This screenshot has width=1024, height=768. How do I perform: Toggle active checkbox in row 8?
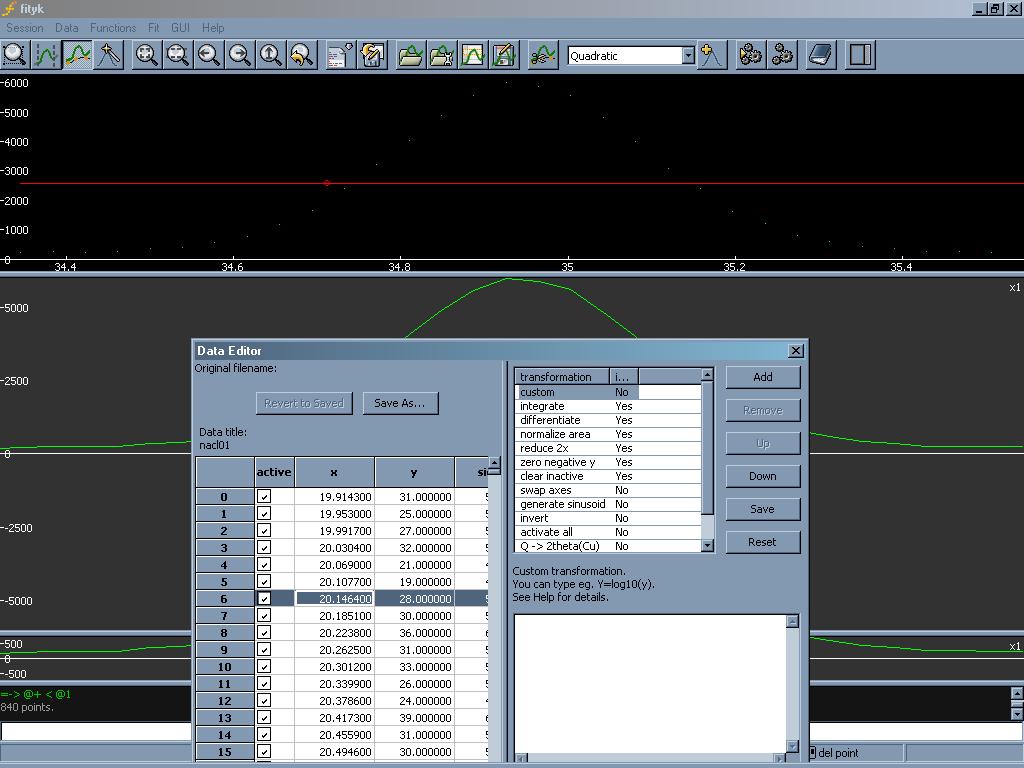click(264, 632)
